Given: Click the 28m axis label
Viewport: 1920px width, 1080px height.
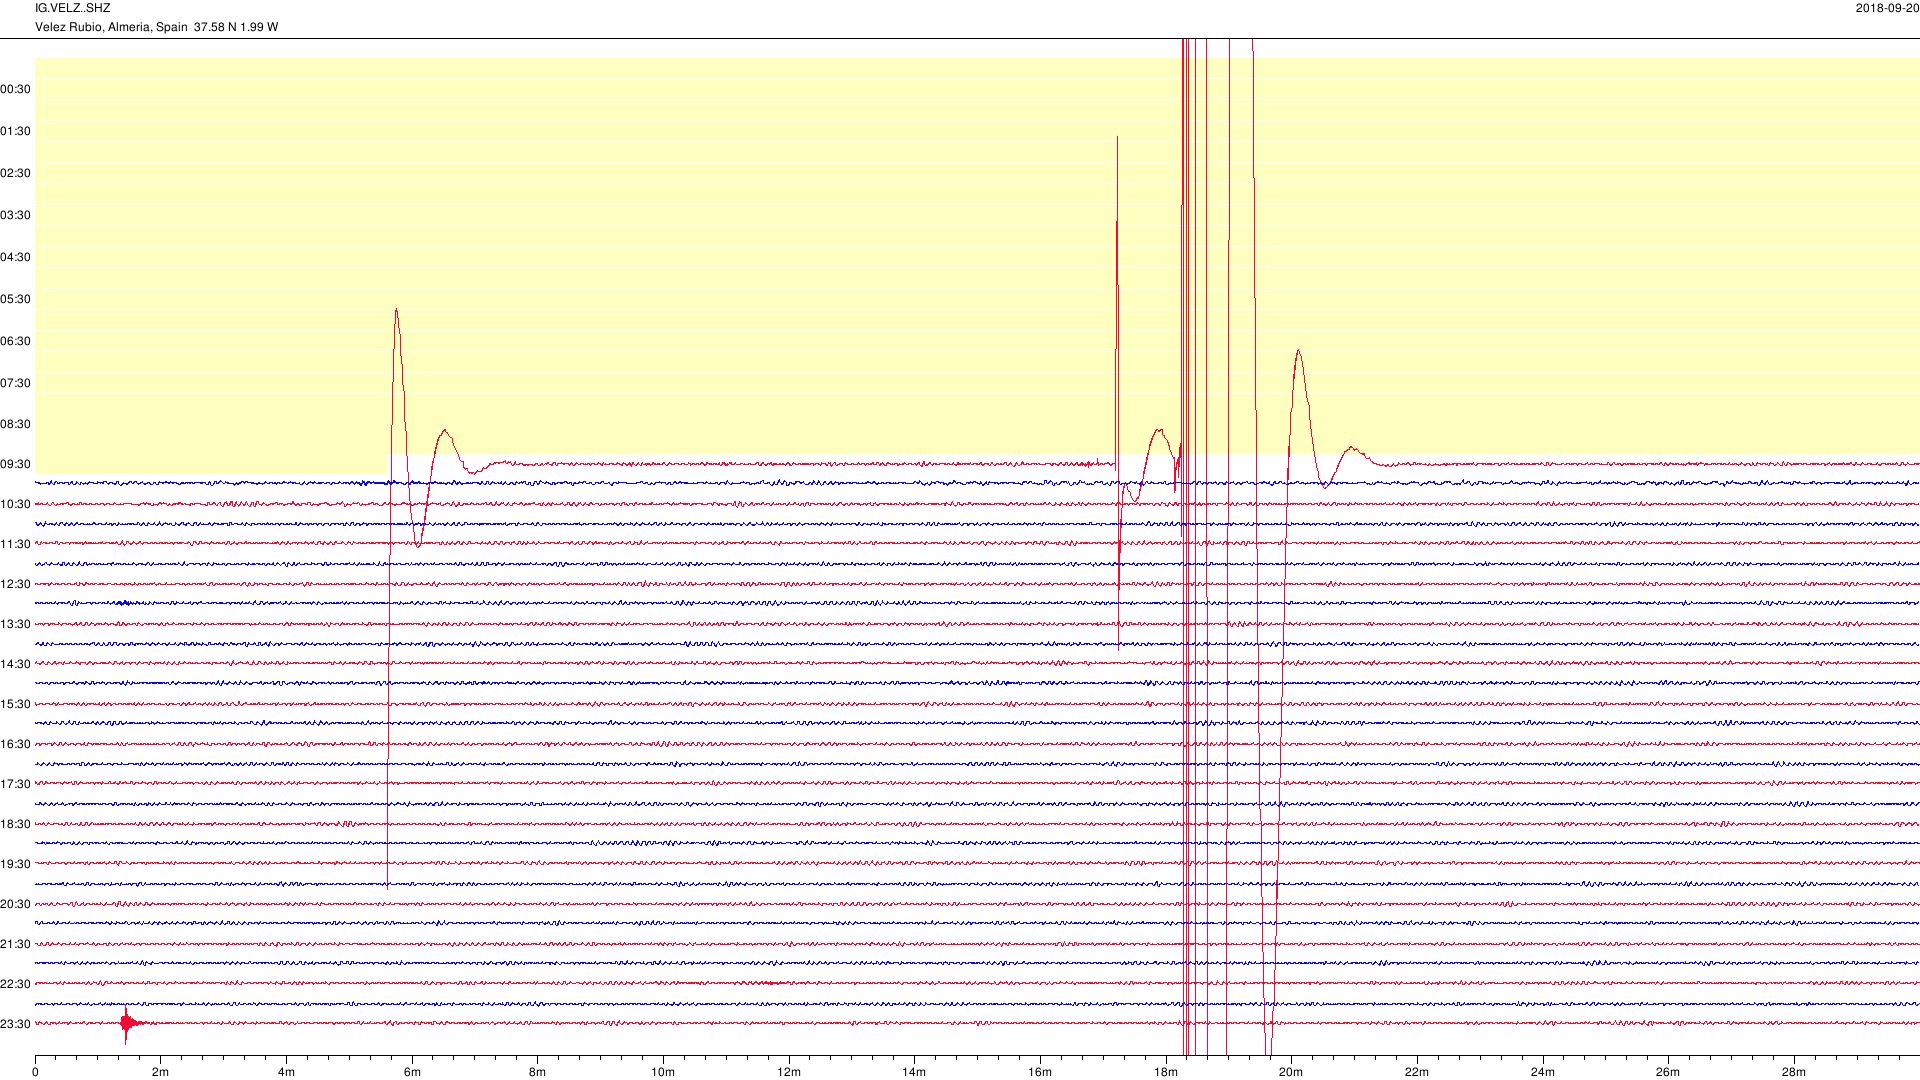Looking at the screenshot, I should pos(1794,1072).
